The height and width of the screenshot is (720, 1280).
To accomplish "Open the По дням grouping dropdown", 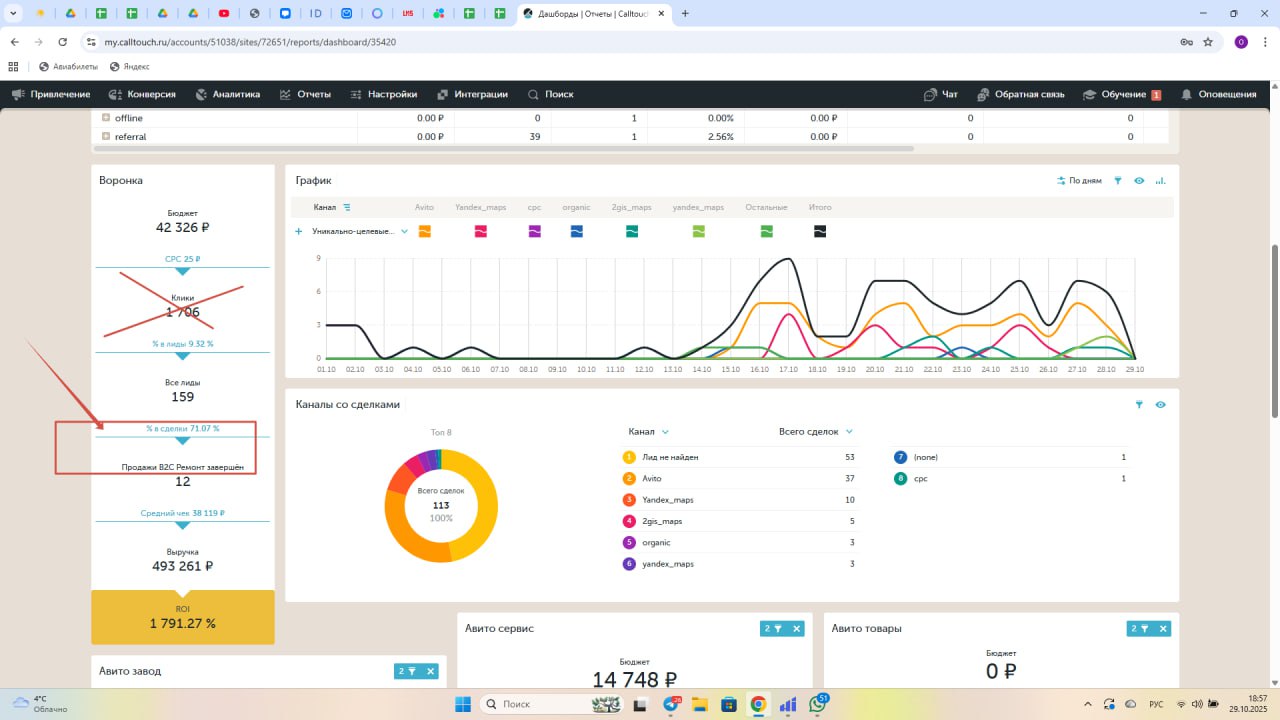I will (x=1079, y=181).
